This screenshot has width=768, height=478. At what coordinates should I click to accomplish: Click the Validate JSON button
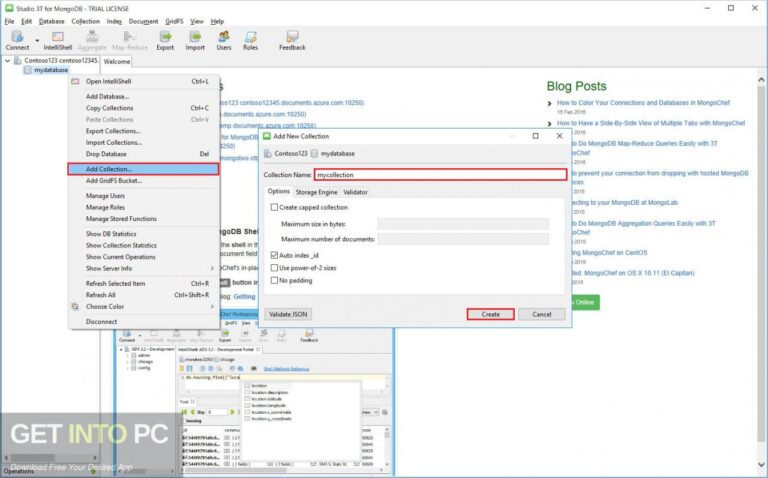click(x=288, y=314)
